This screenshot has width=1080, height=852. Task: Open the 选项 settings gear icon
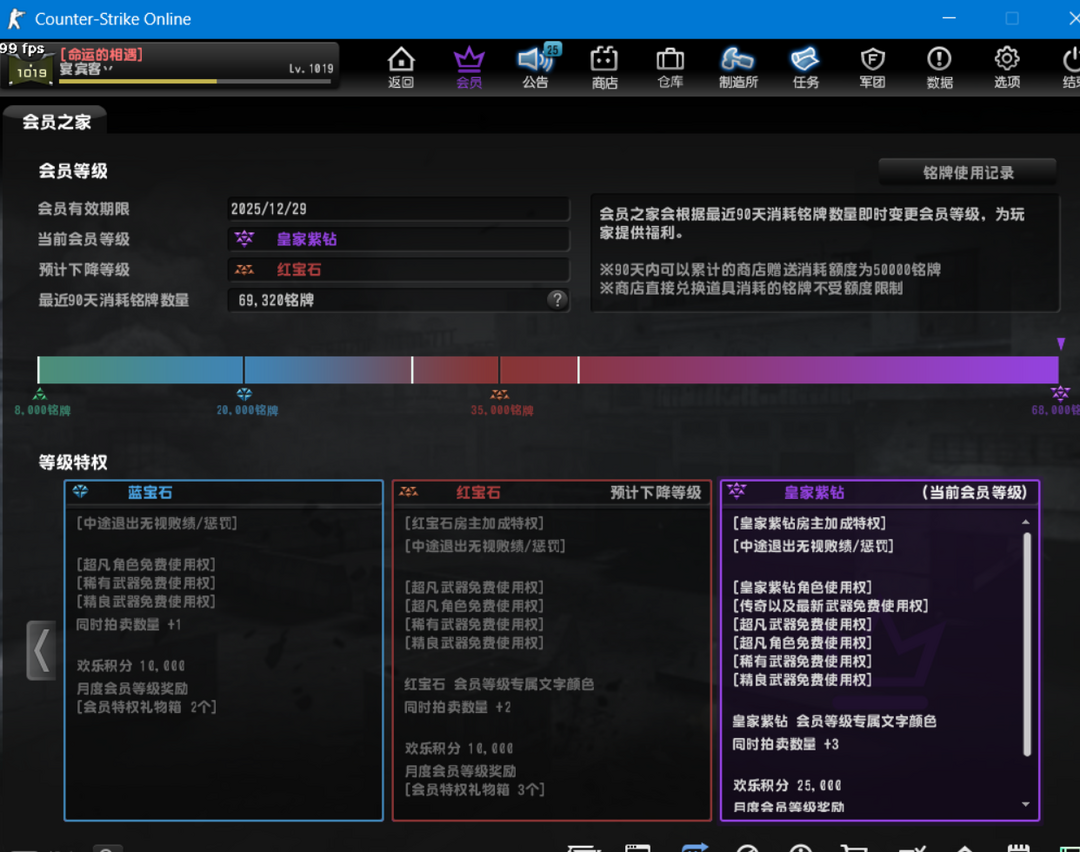point(1006,66)
